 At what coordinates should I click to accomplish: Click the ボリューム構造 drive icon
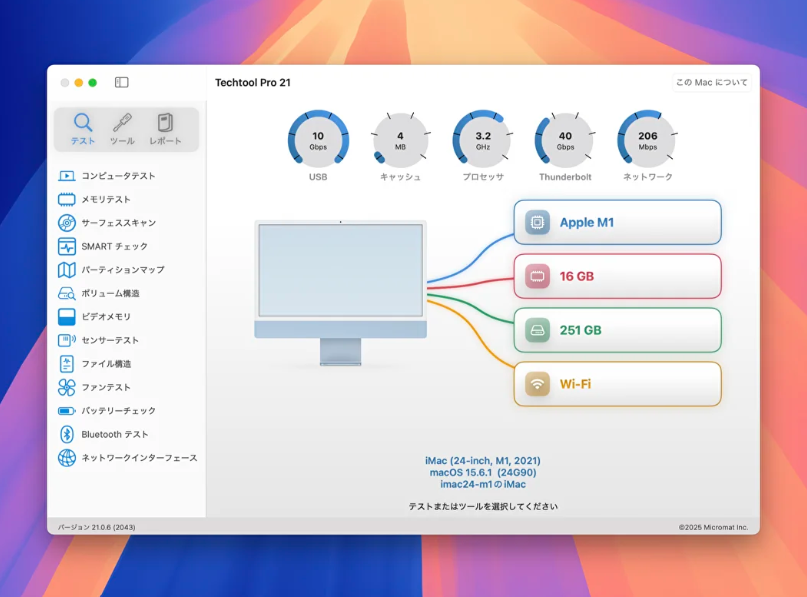pos(66,293)
